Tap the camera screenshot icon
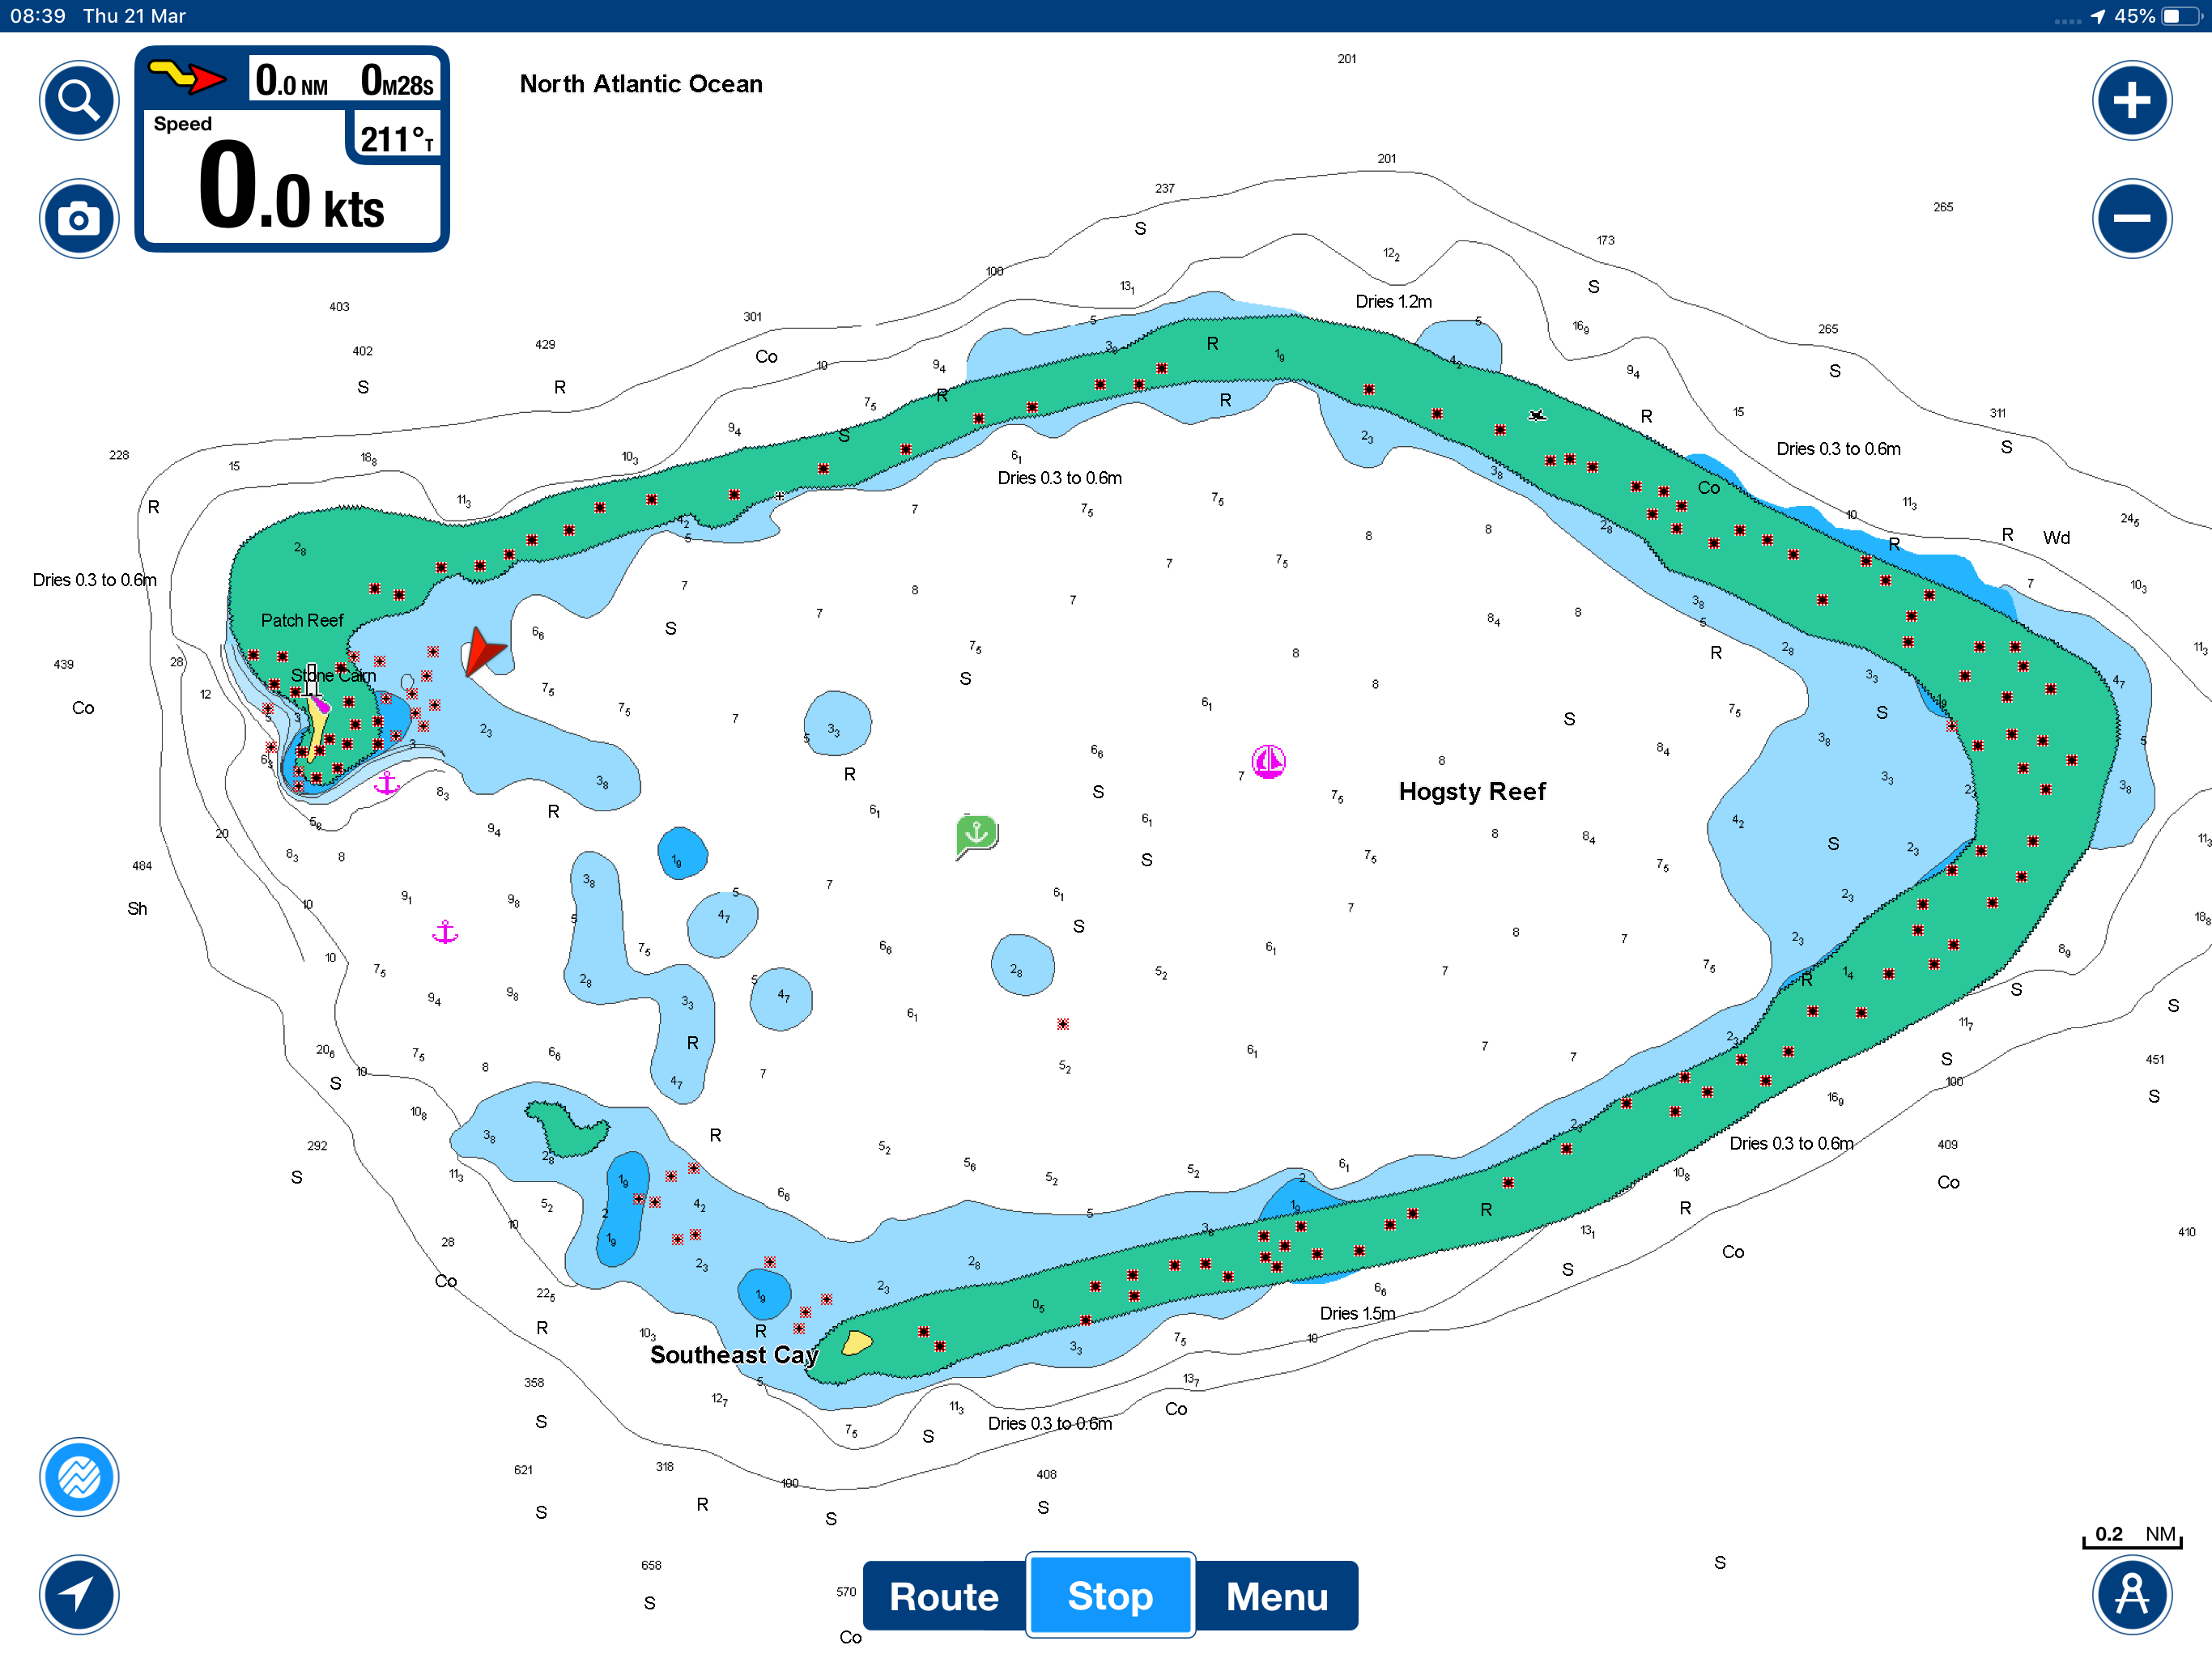Image resolution: width=2212 pixels, height=1658 pixels. tap(79, 218)
